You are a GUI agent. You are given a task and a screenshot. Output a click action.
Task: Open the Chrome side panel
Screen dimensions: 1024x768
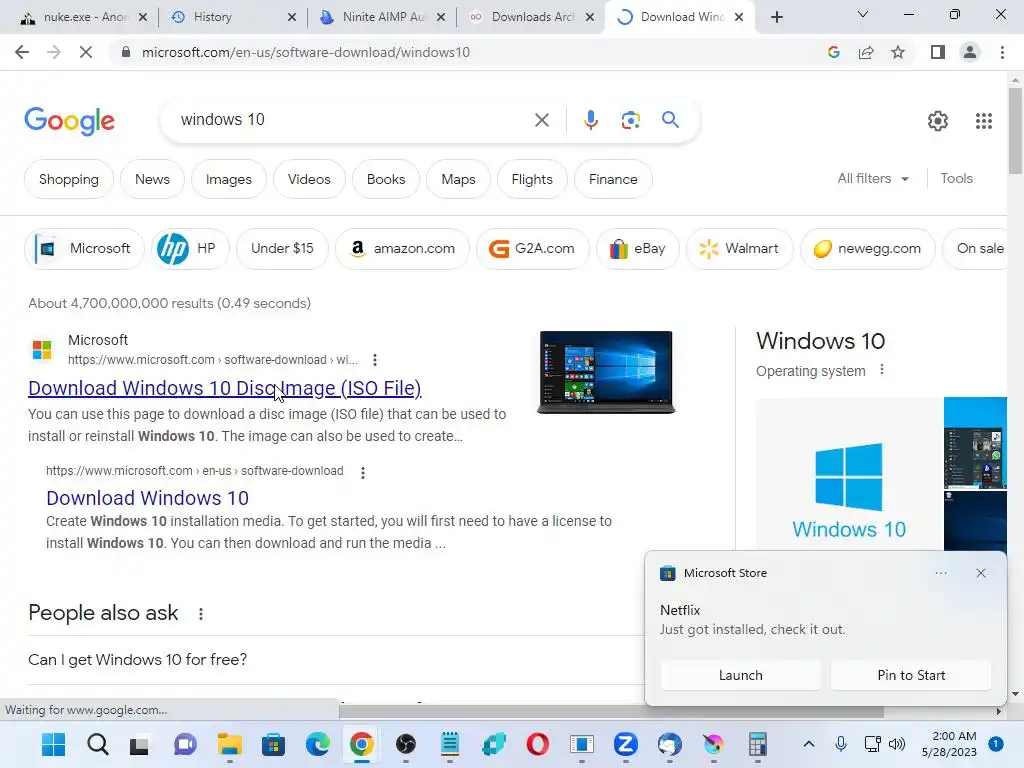(x=938, y=52)
